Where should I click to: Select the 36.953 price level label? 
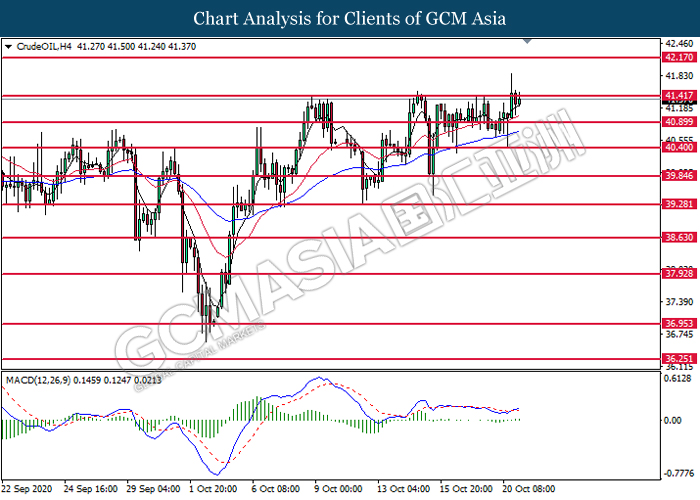pyautogui.click(x=679, y=323)
